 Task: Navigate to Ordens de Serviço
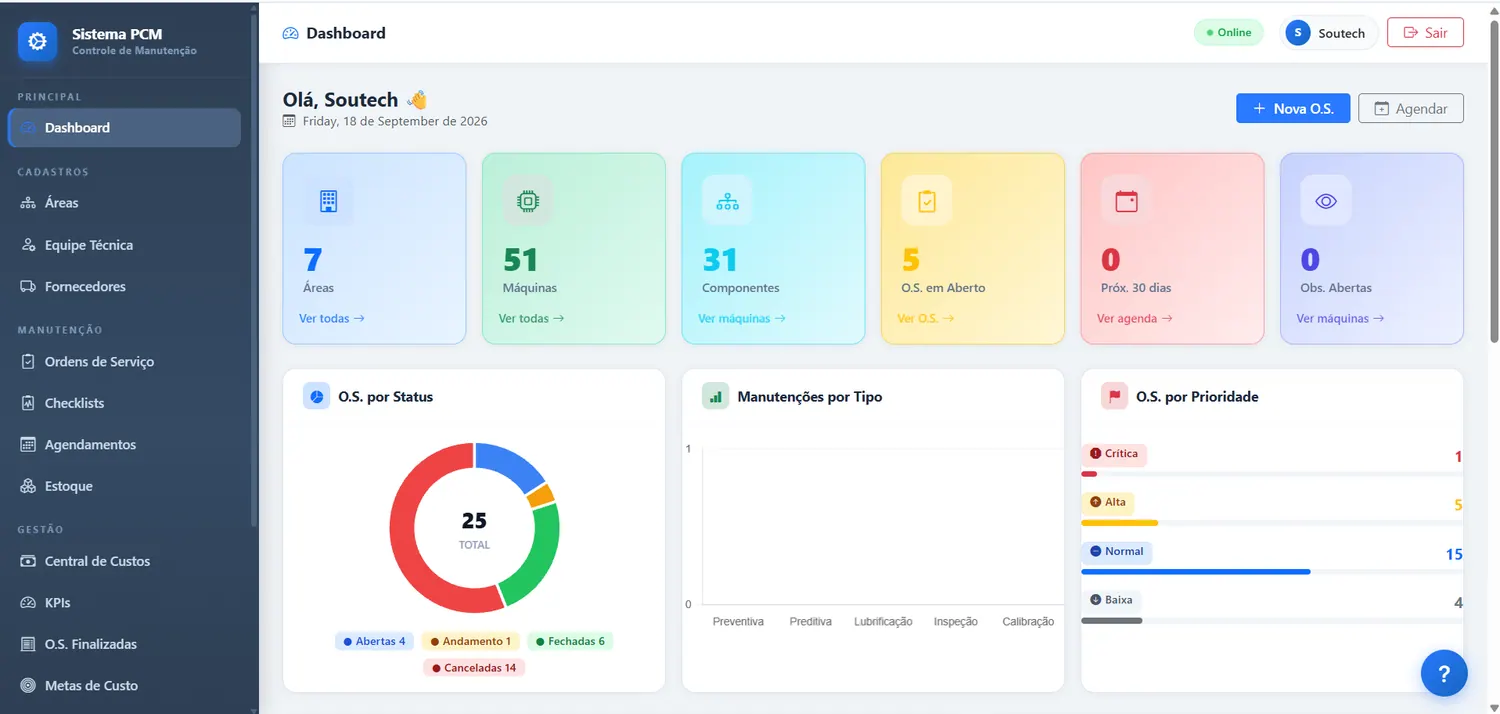pyautogui.click(x=124, y=362)
